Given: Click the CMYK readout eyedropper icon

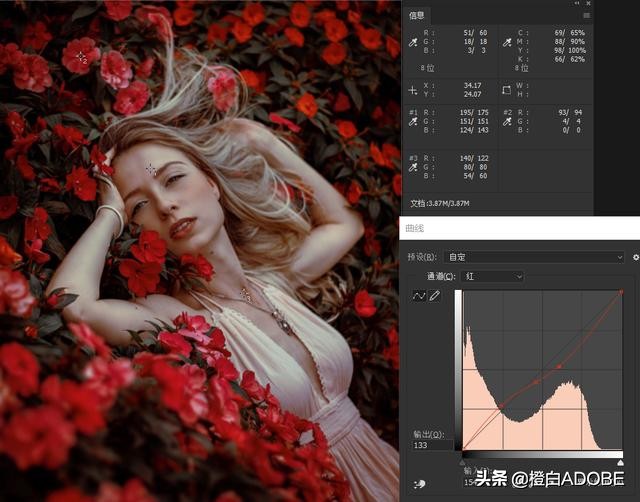Looking at the screenshot, I should (x=507, y=42).
